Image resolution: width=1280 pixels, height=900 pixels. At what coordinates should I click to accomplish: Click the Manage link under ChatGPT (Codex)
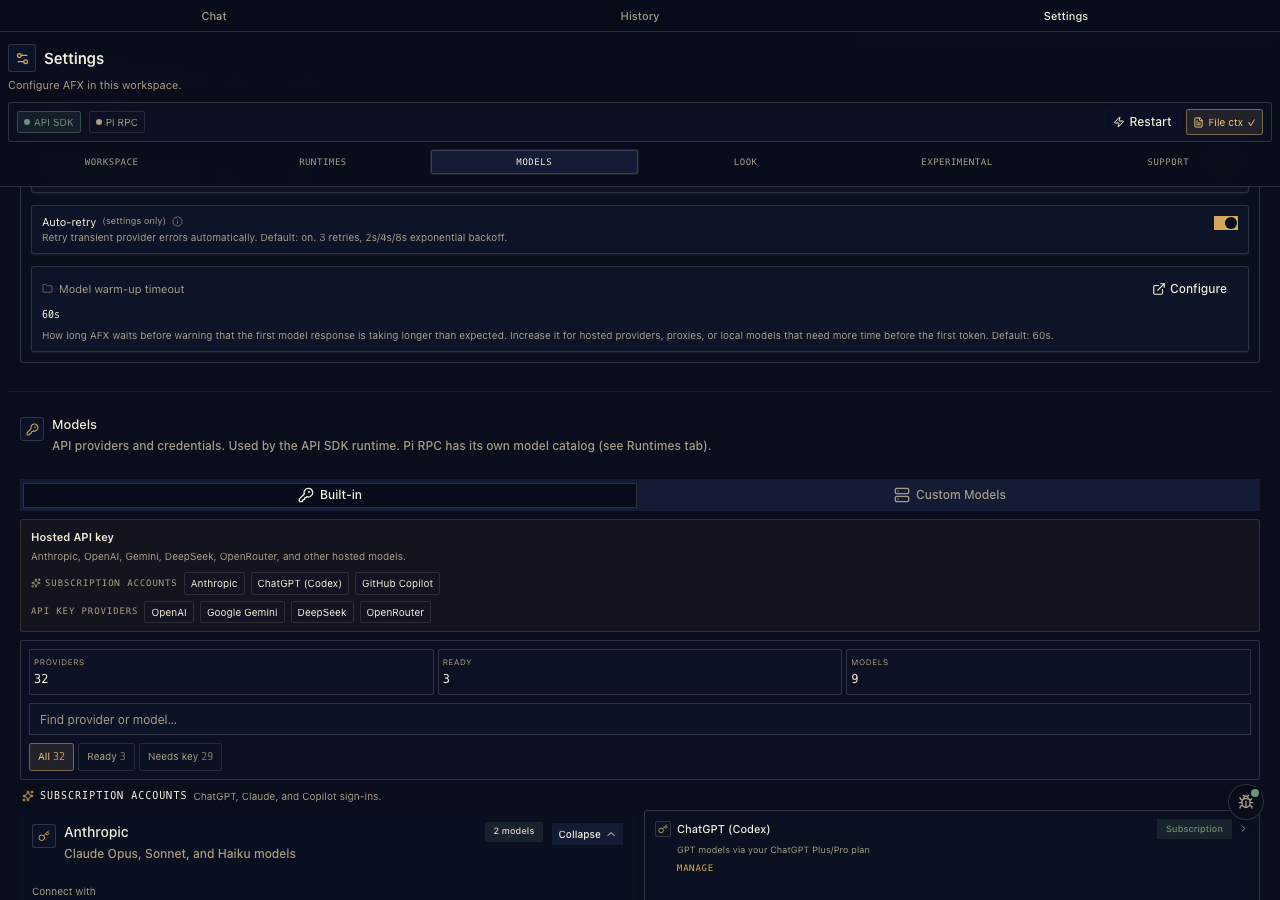[x=695, y=868]
